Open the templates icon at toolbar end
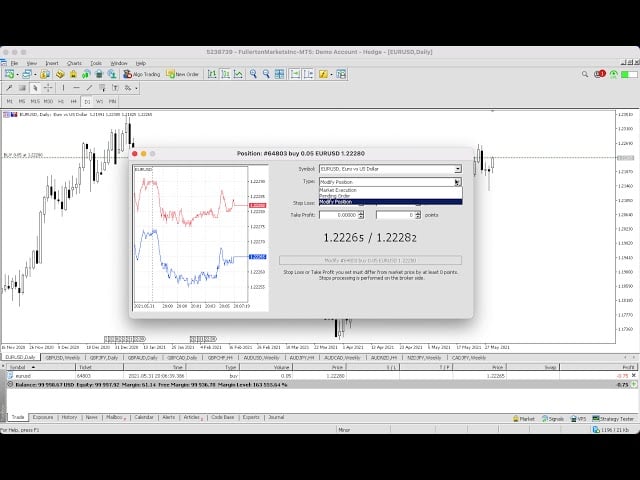Viewport: 640px width, 480px height. pos(341,74)
